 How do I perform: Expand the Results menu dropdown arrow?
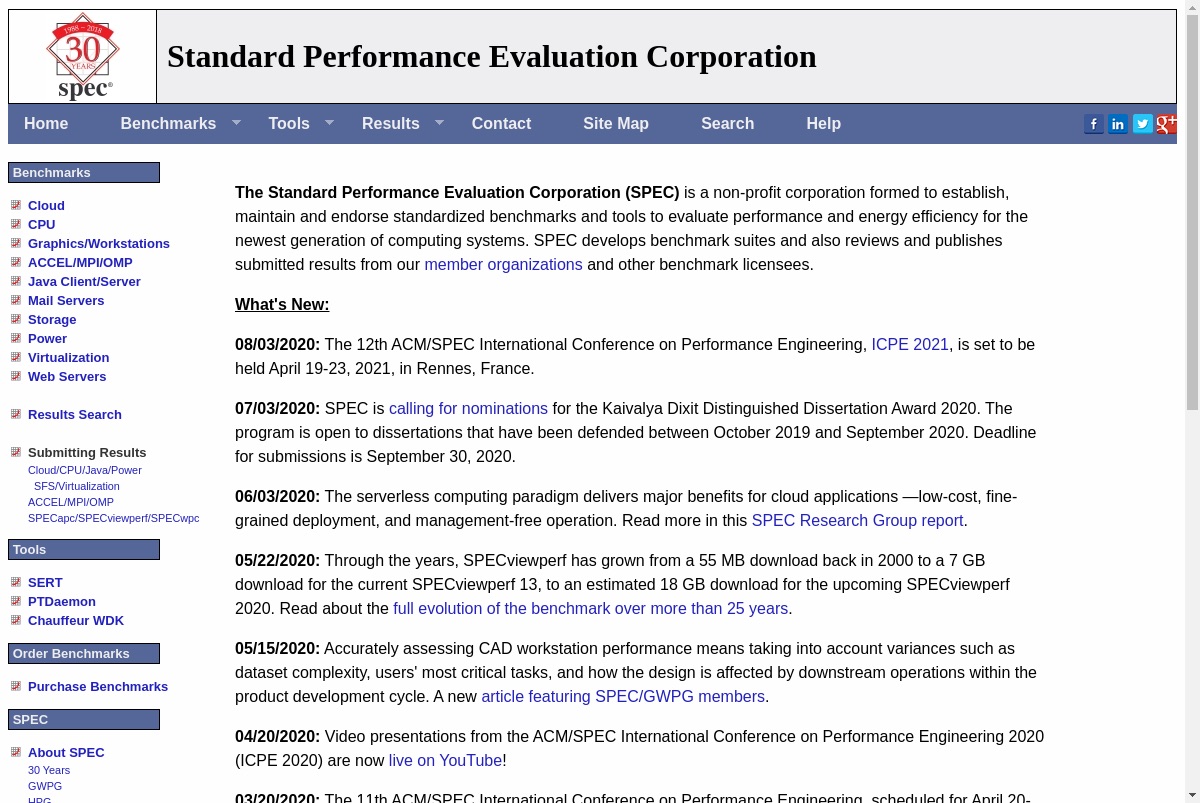click(439, 123)
